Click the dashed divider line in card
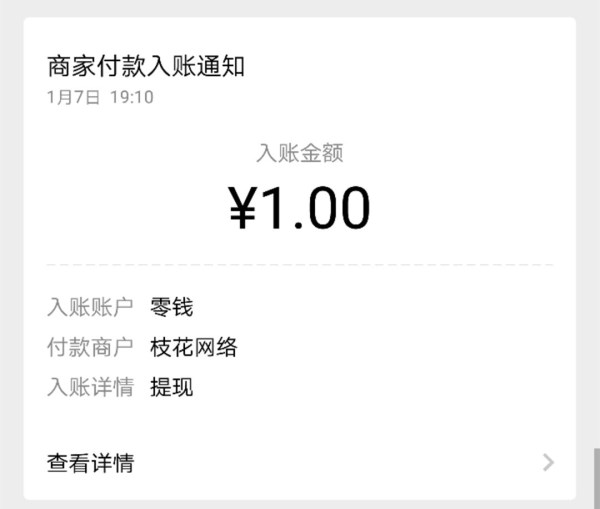Screen dimensions: 600x509 point(300,264)
